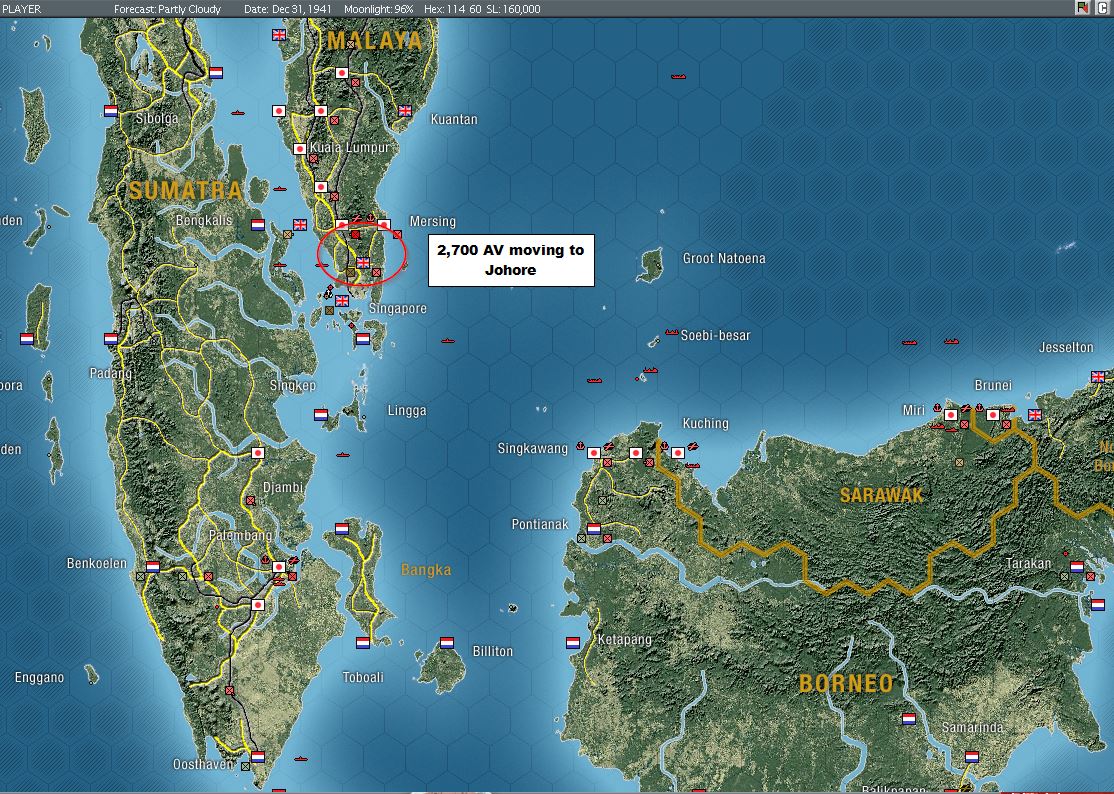This screenshot has width=1114, height=794.
Task: Select the red ship icon beside Soebi-besar
Action: [671, 332]
